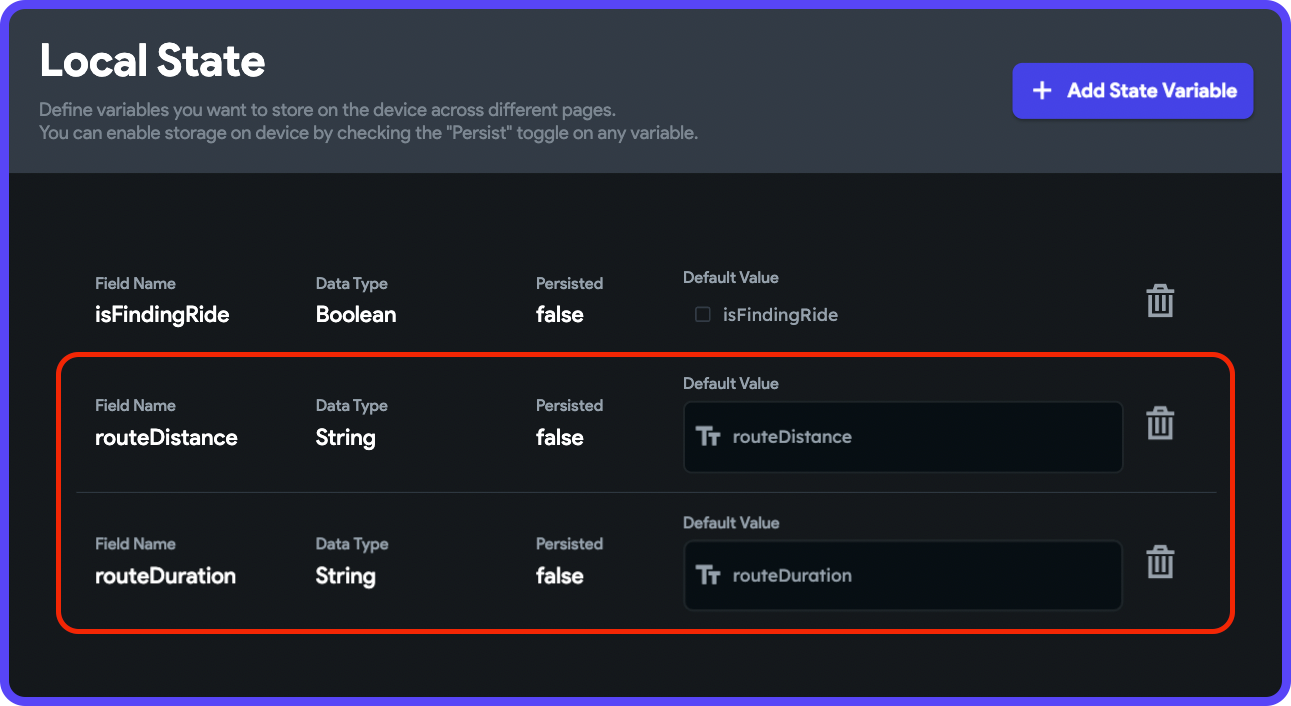Click the plus icon on Add State Variable
This screenshot has height=706, width=1291.
pyautogui.click(x=1041, y=90)
